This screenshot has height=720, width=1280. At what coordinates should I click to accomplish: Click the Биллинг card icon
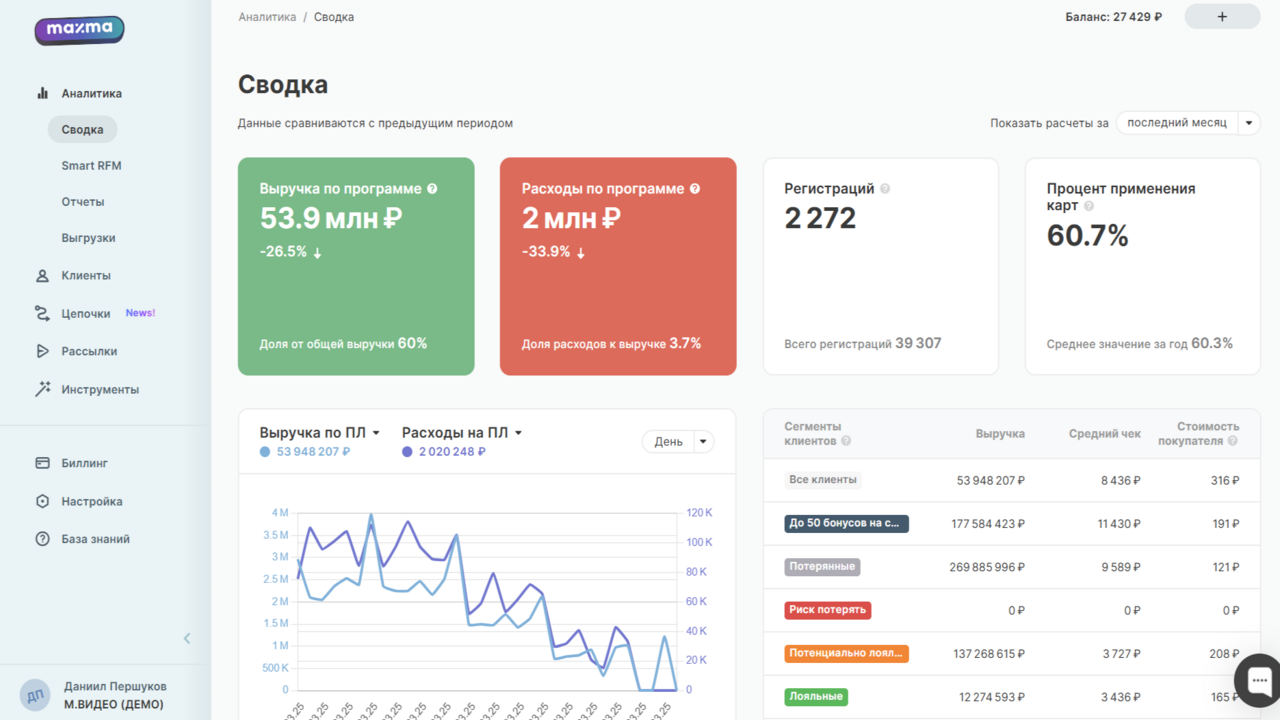42,463
